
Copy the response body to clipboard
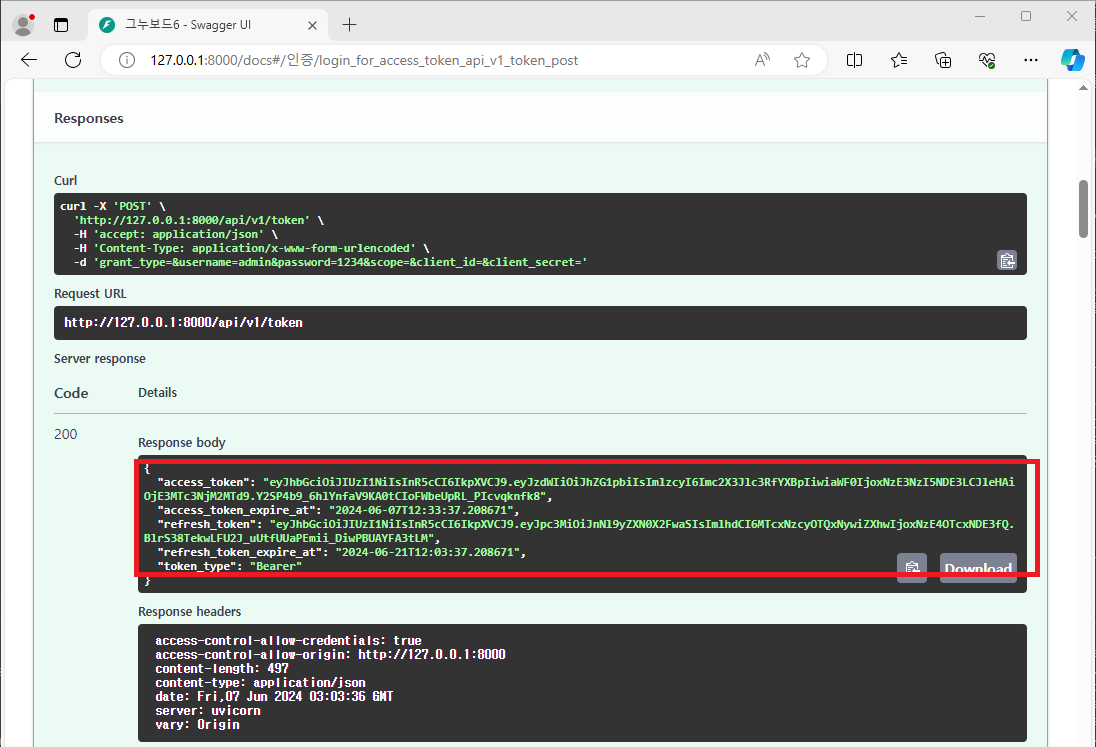click(x=911, y=568)
